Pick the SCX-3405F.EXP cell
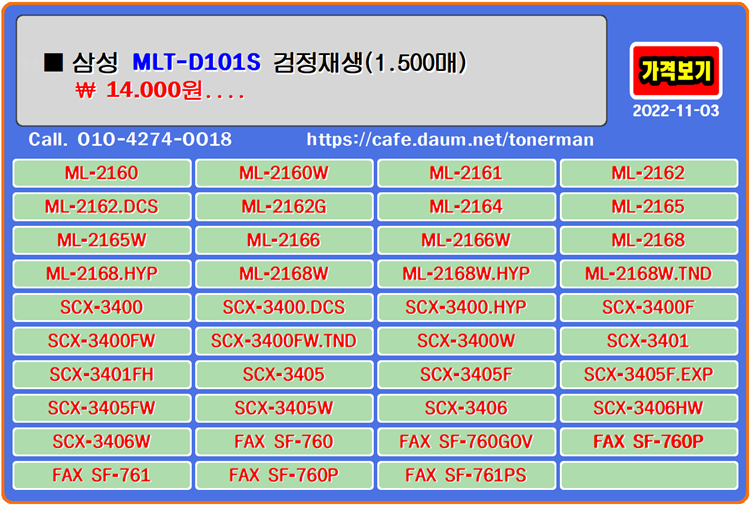Viewport: 750px width, 505px height. point(649,374)
